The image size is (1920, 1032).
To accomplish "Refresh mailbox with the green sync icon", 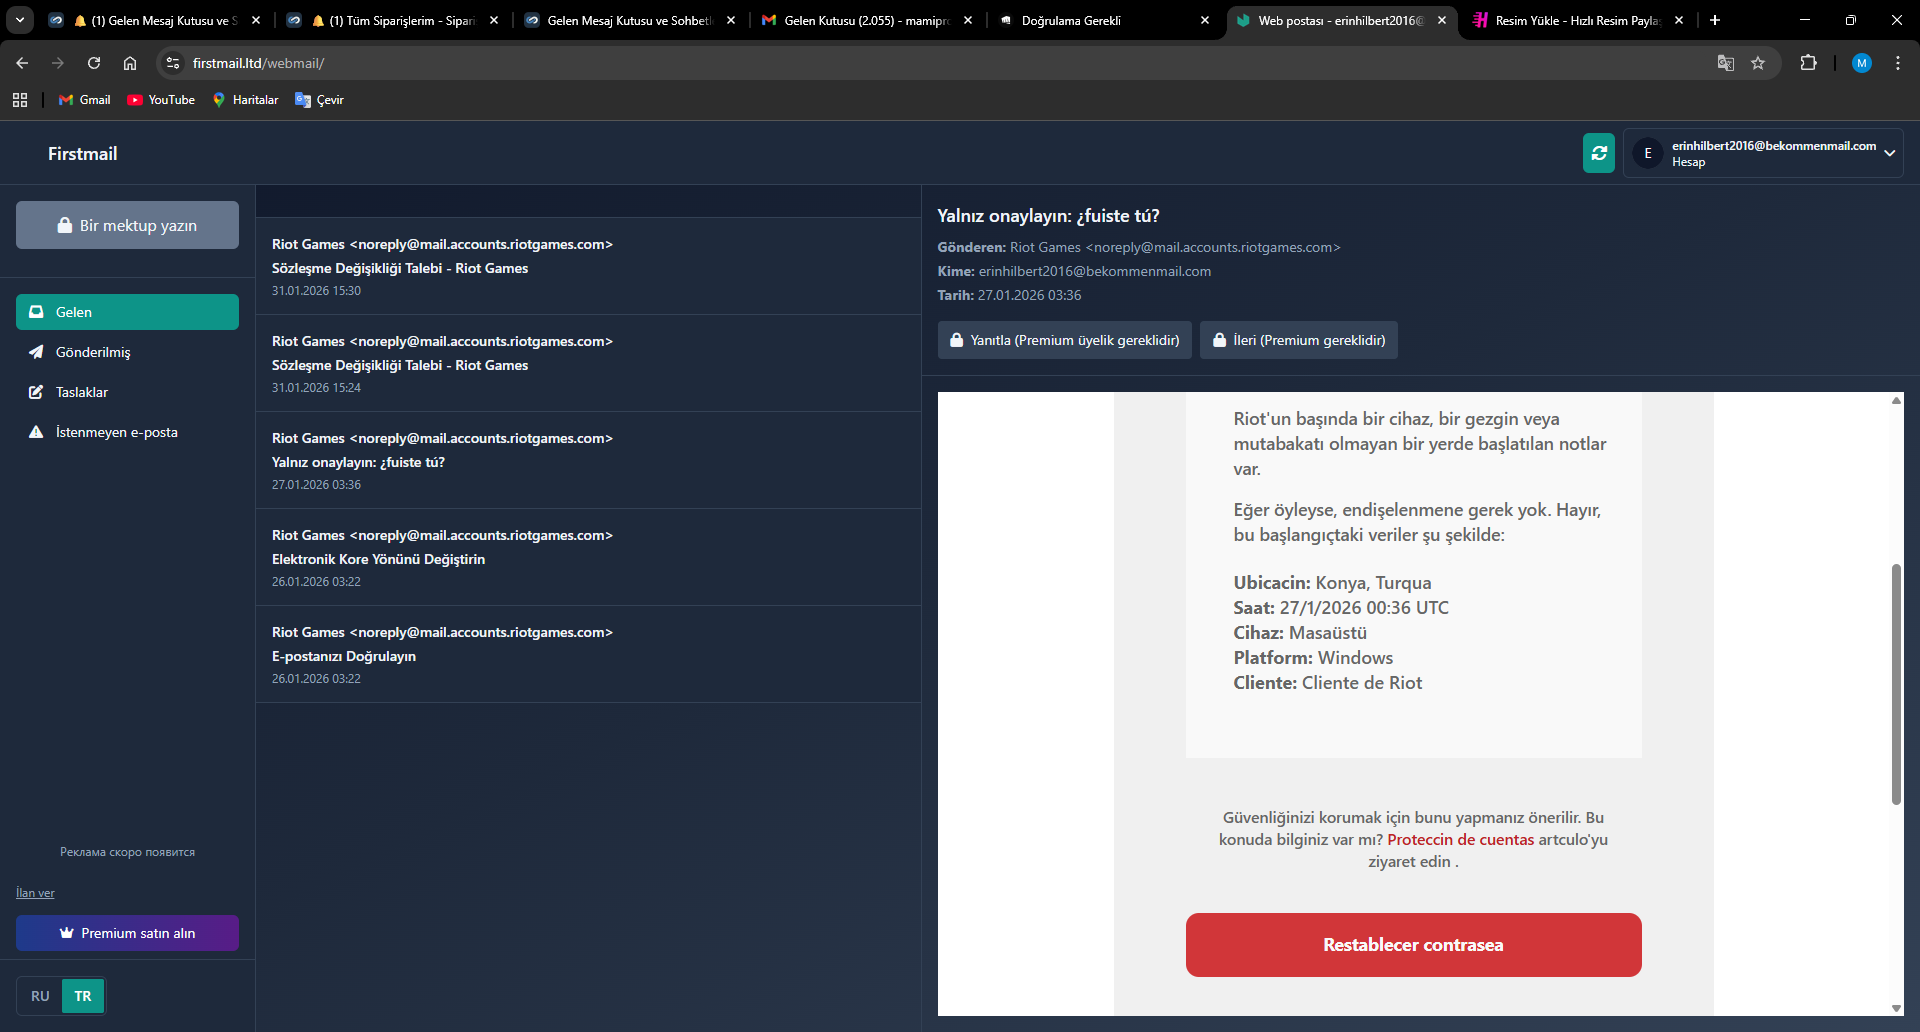I will (1598, 153).
